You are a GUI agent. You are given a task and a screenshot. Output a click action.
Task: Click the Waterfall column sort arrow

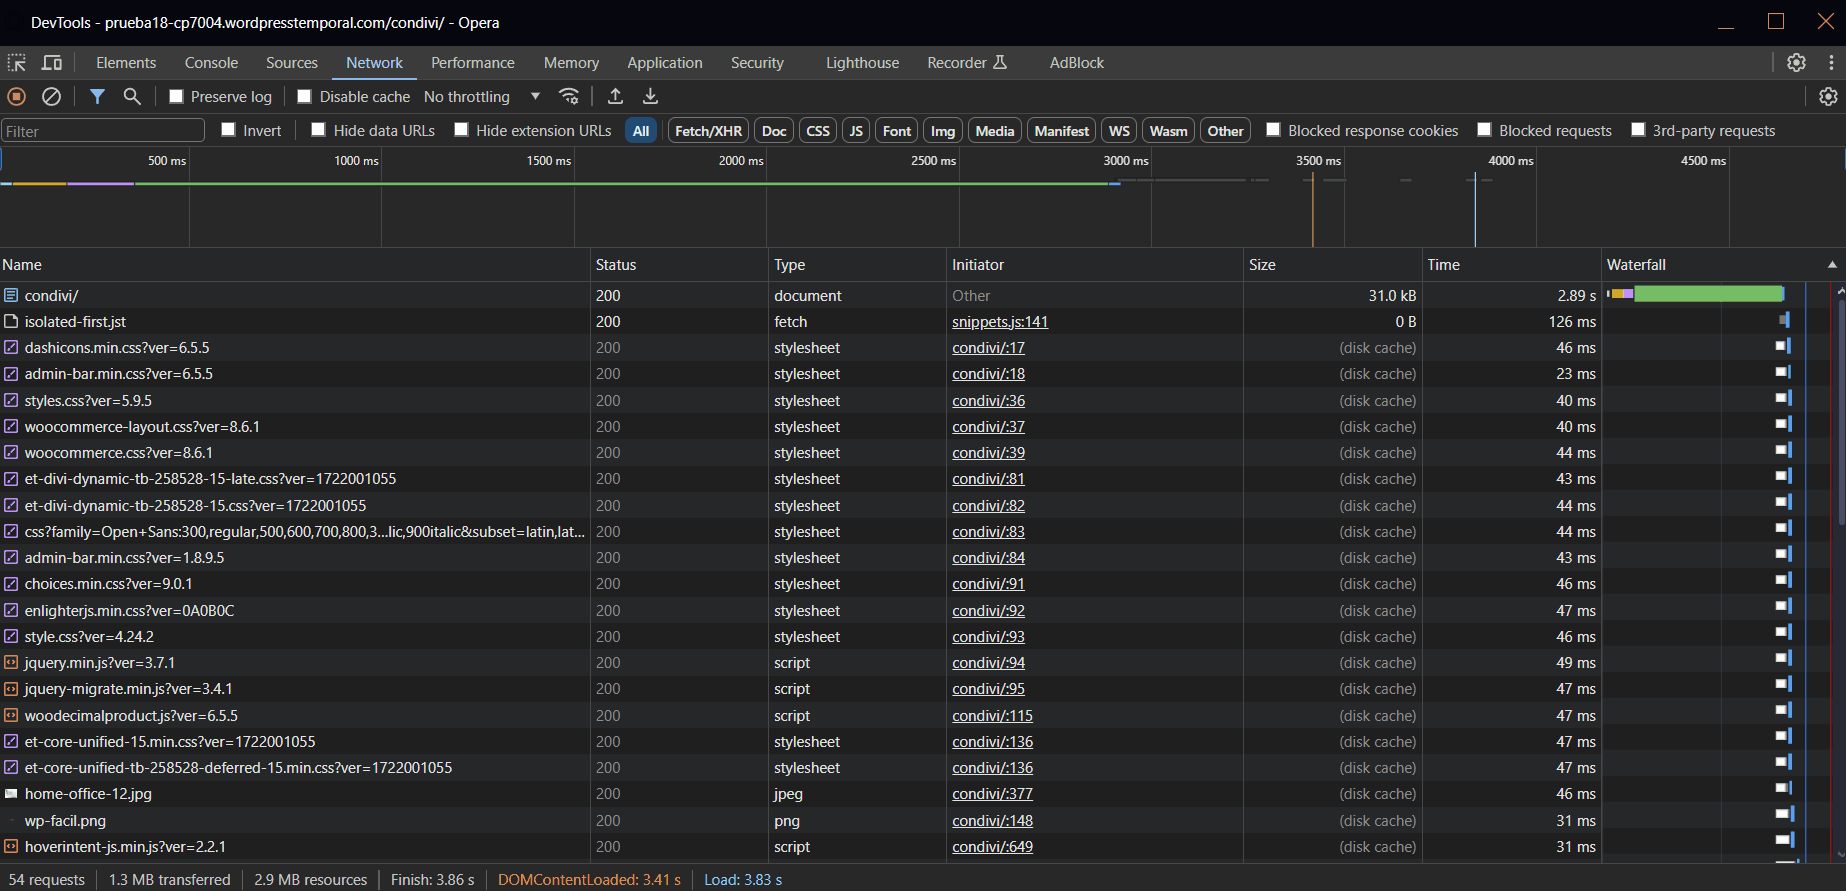pos(1832,265)
